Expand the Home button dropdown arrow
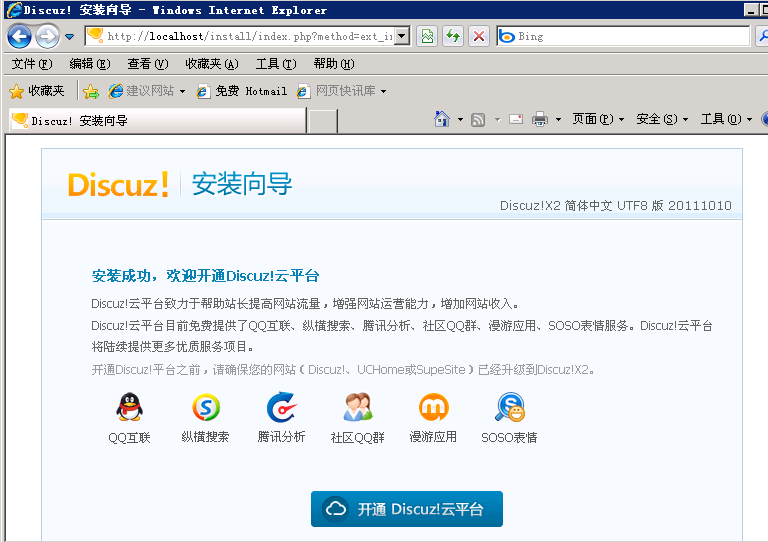768x542 pixels. [460, 119]
